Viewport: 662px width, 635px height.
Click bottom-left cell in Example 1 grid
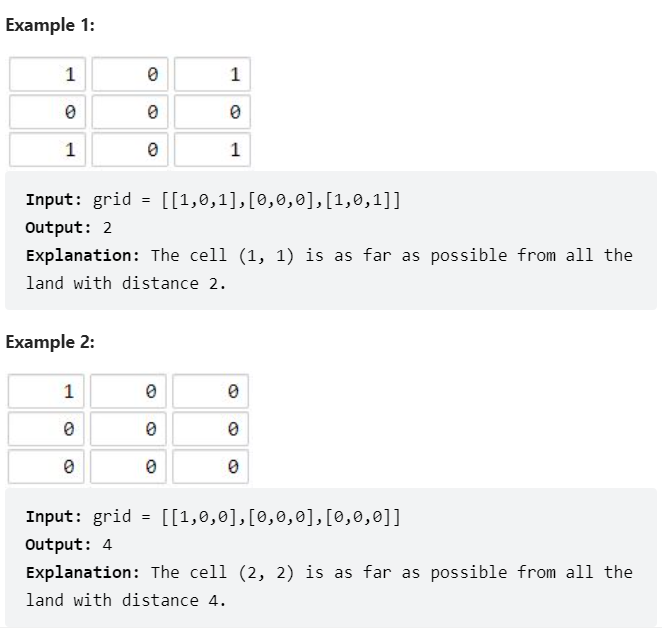pos(48,150)
